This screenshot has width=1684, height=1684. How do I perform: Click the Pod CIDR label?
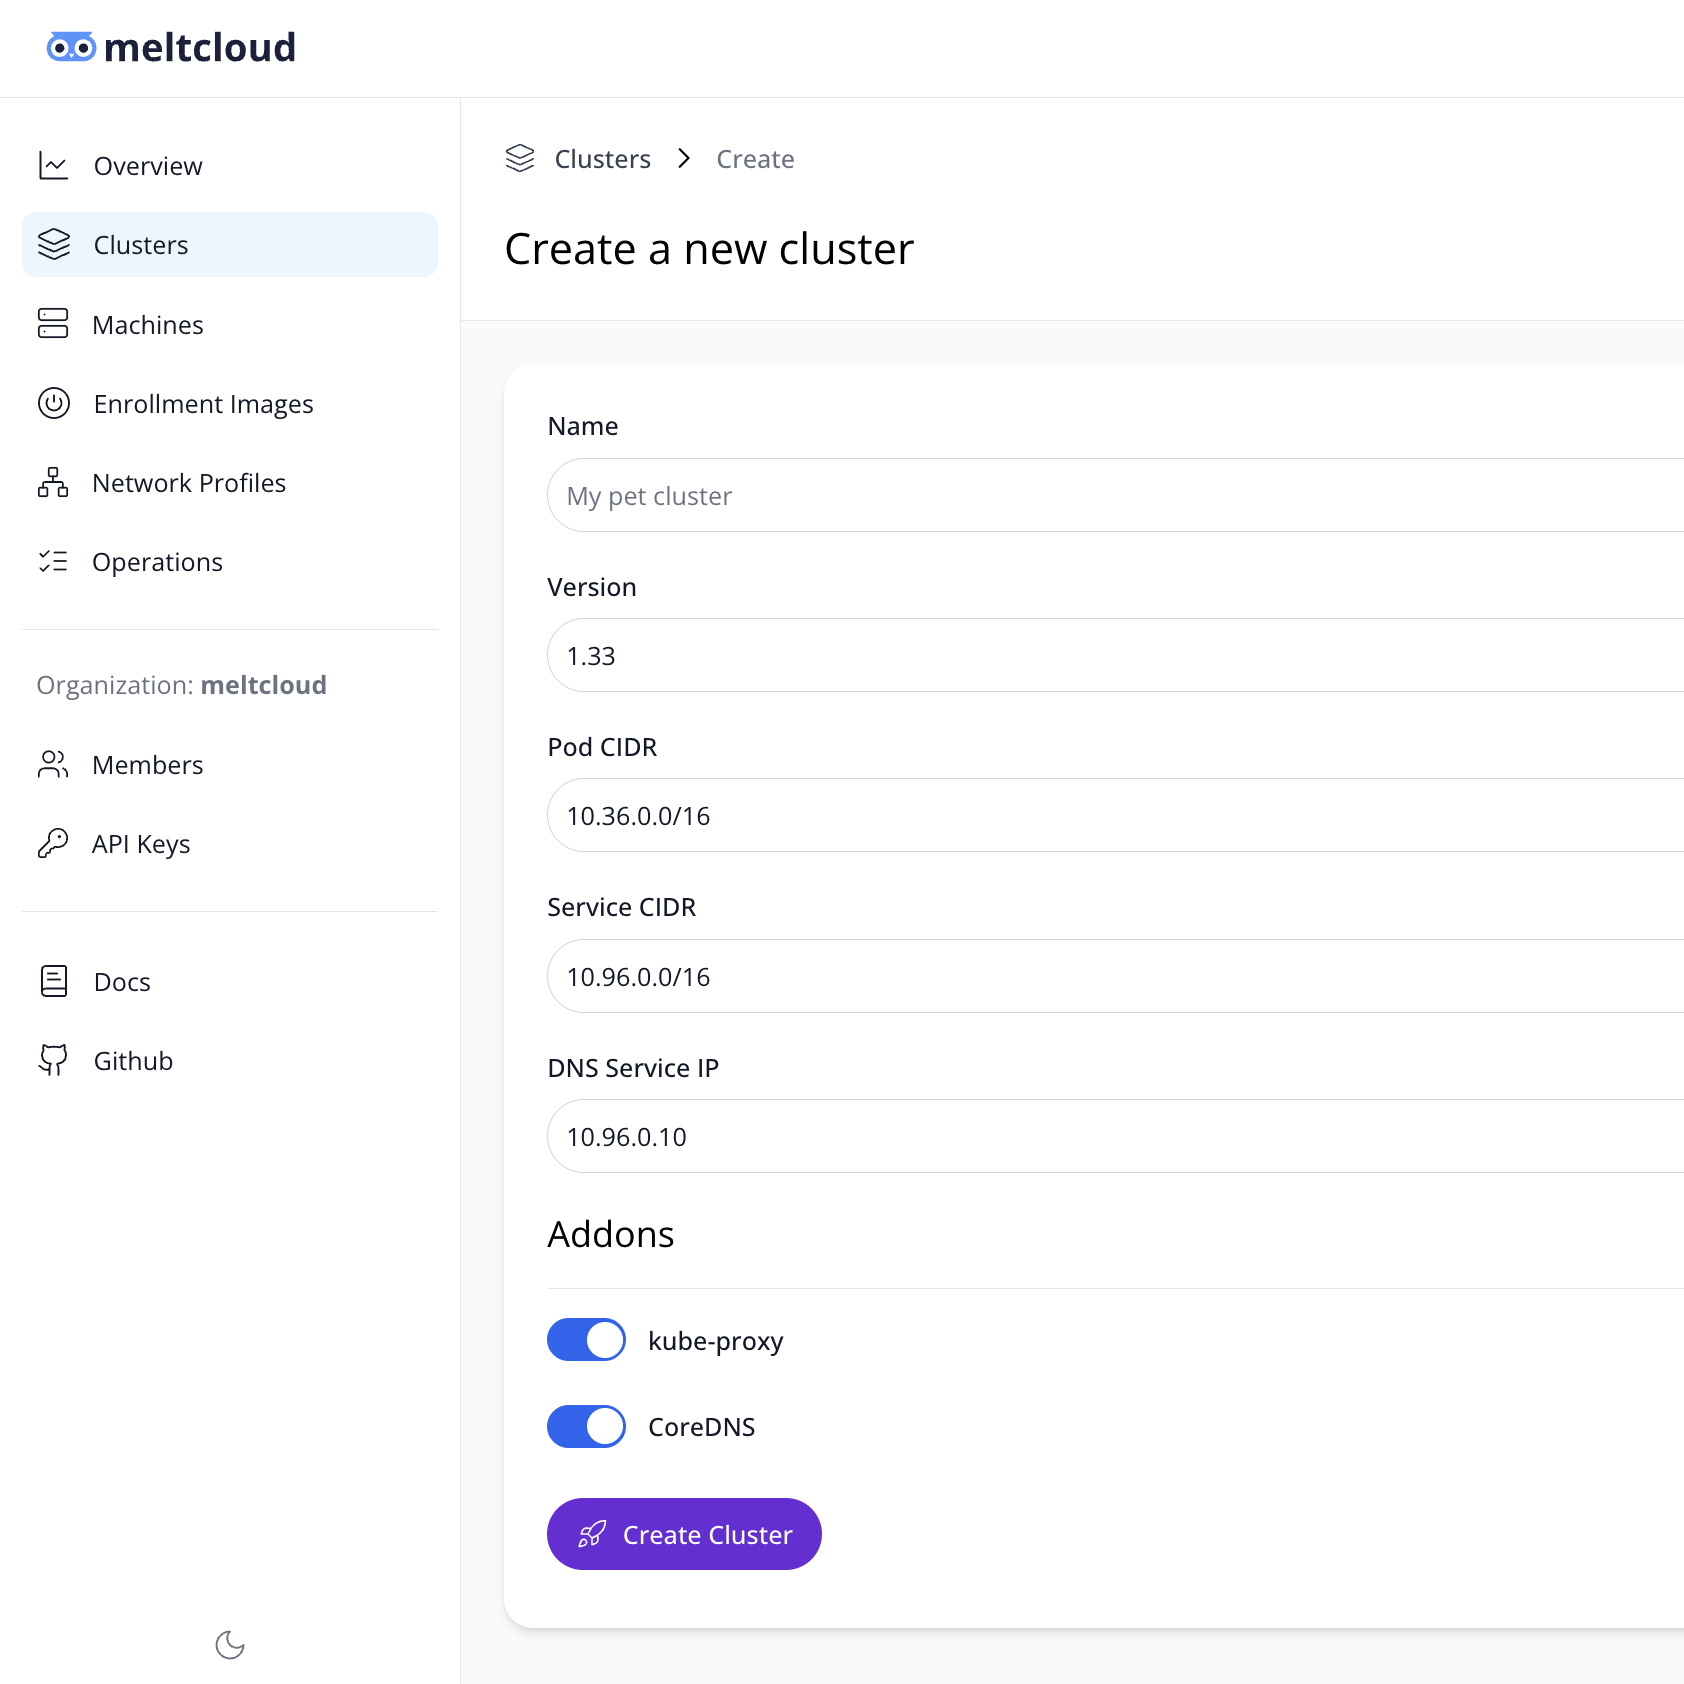coord(602,747)
